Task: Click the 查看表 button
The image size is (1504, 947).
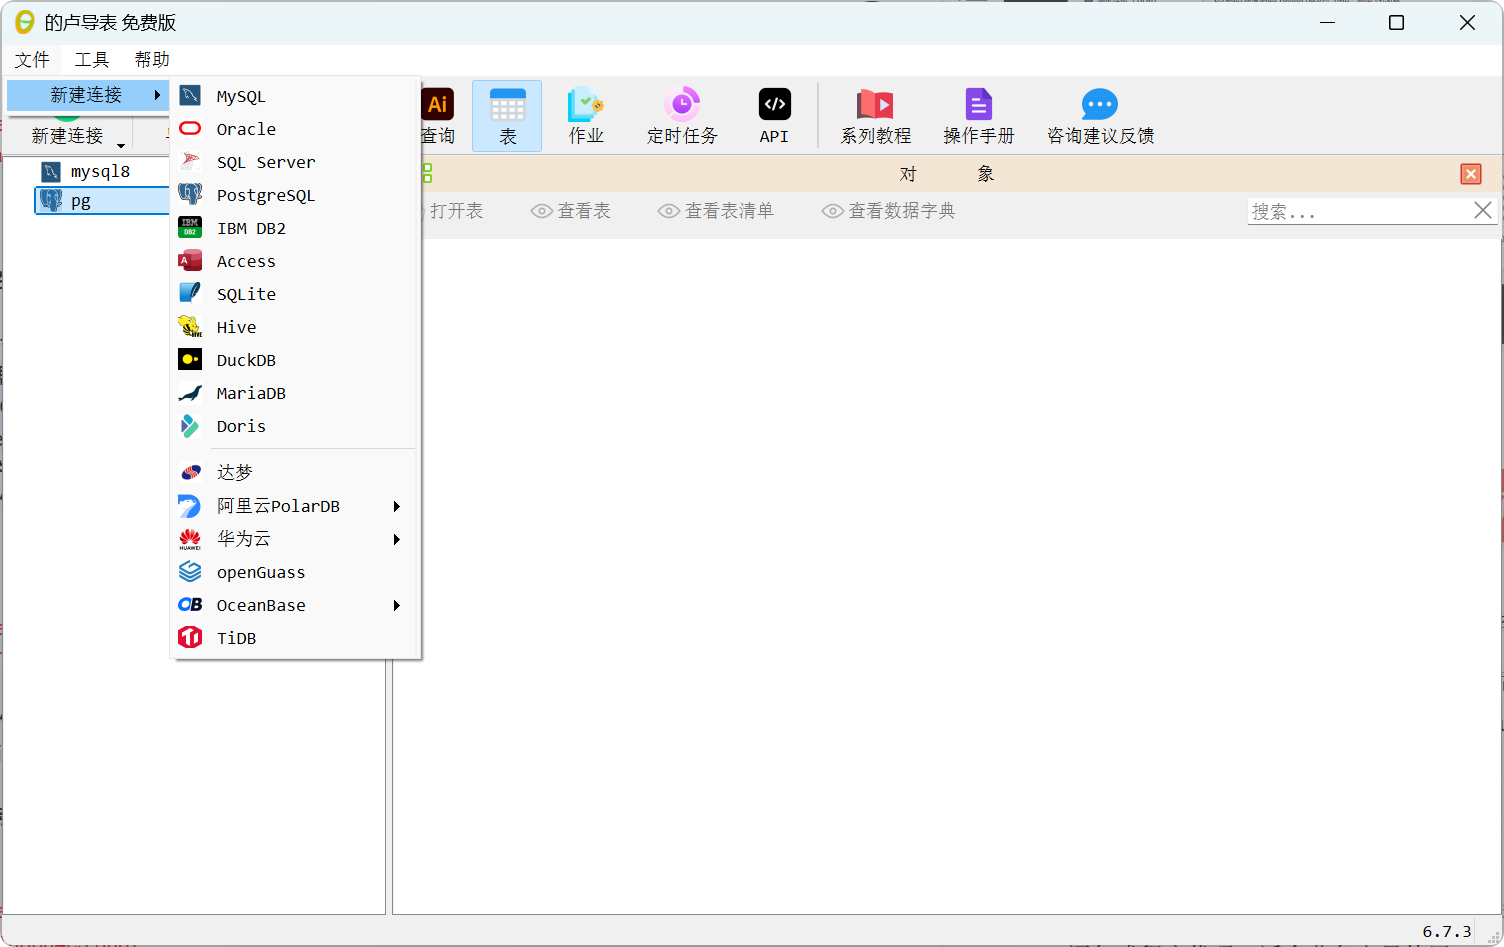Action: coord(571,211)
